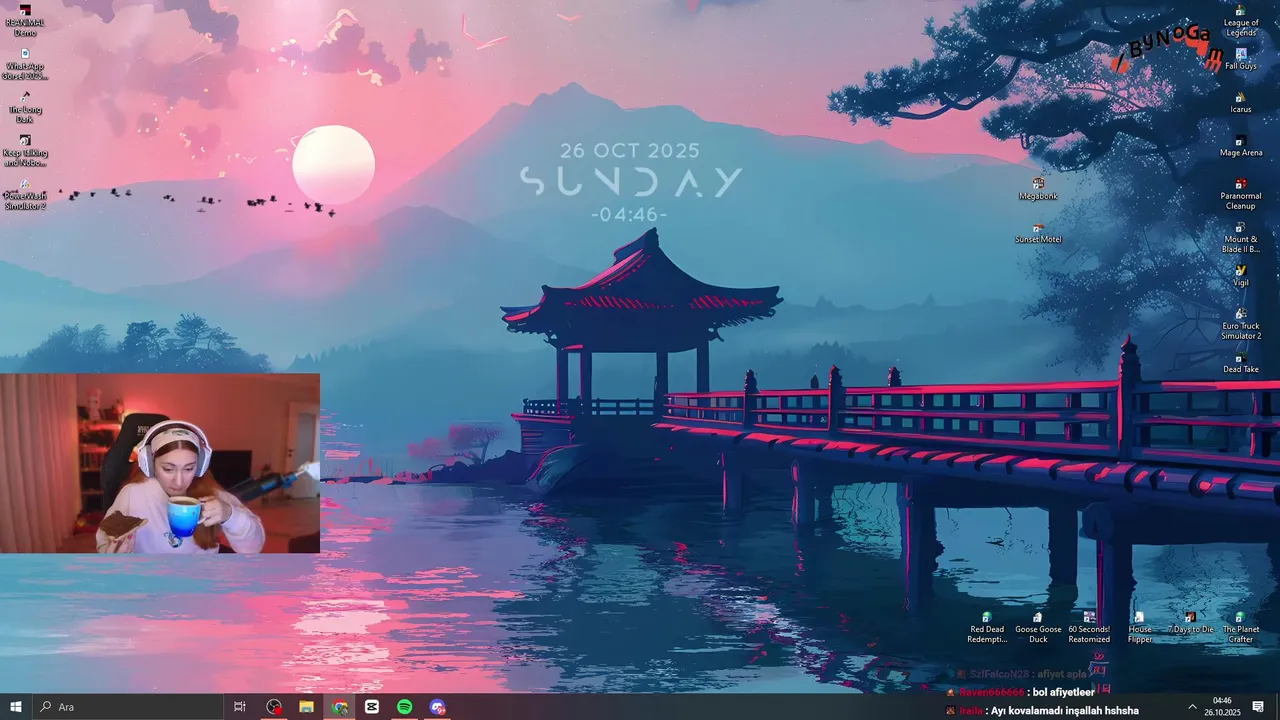Open Spotify from the taskbar
Viewport: 1280px width, 720px height.
click(x=405, y=707)
